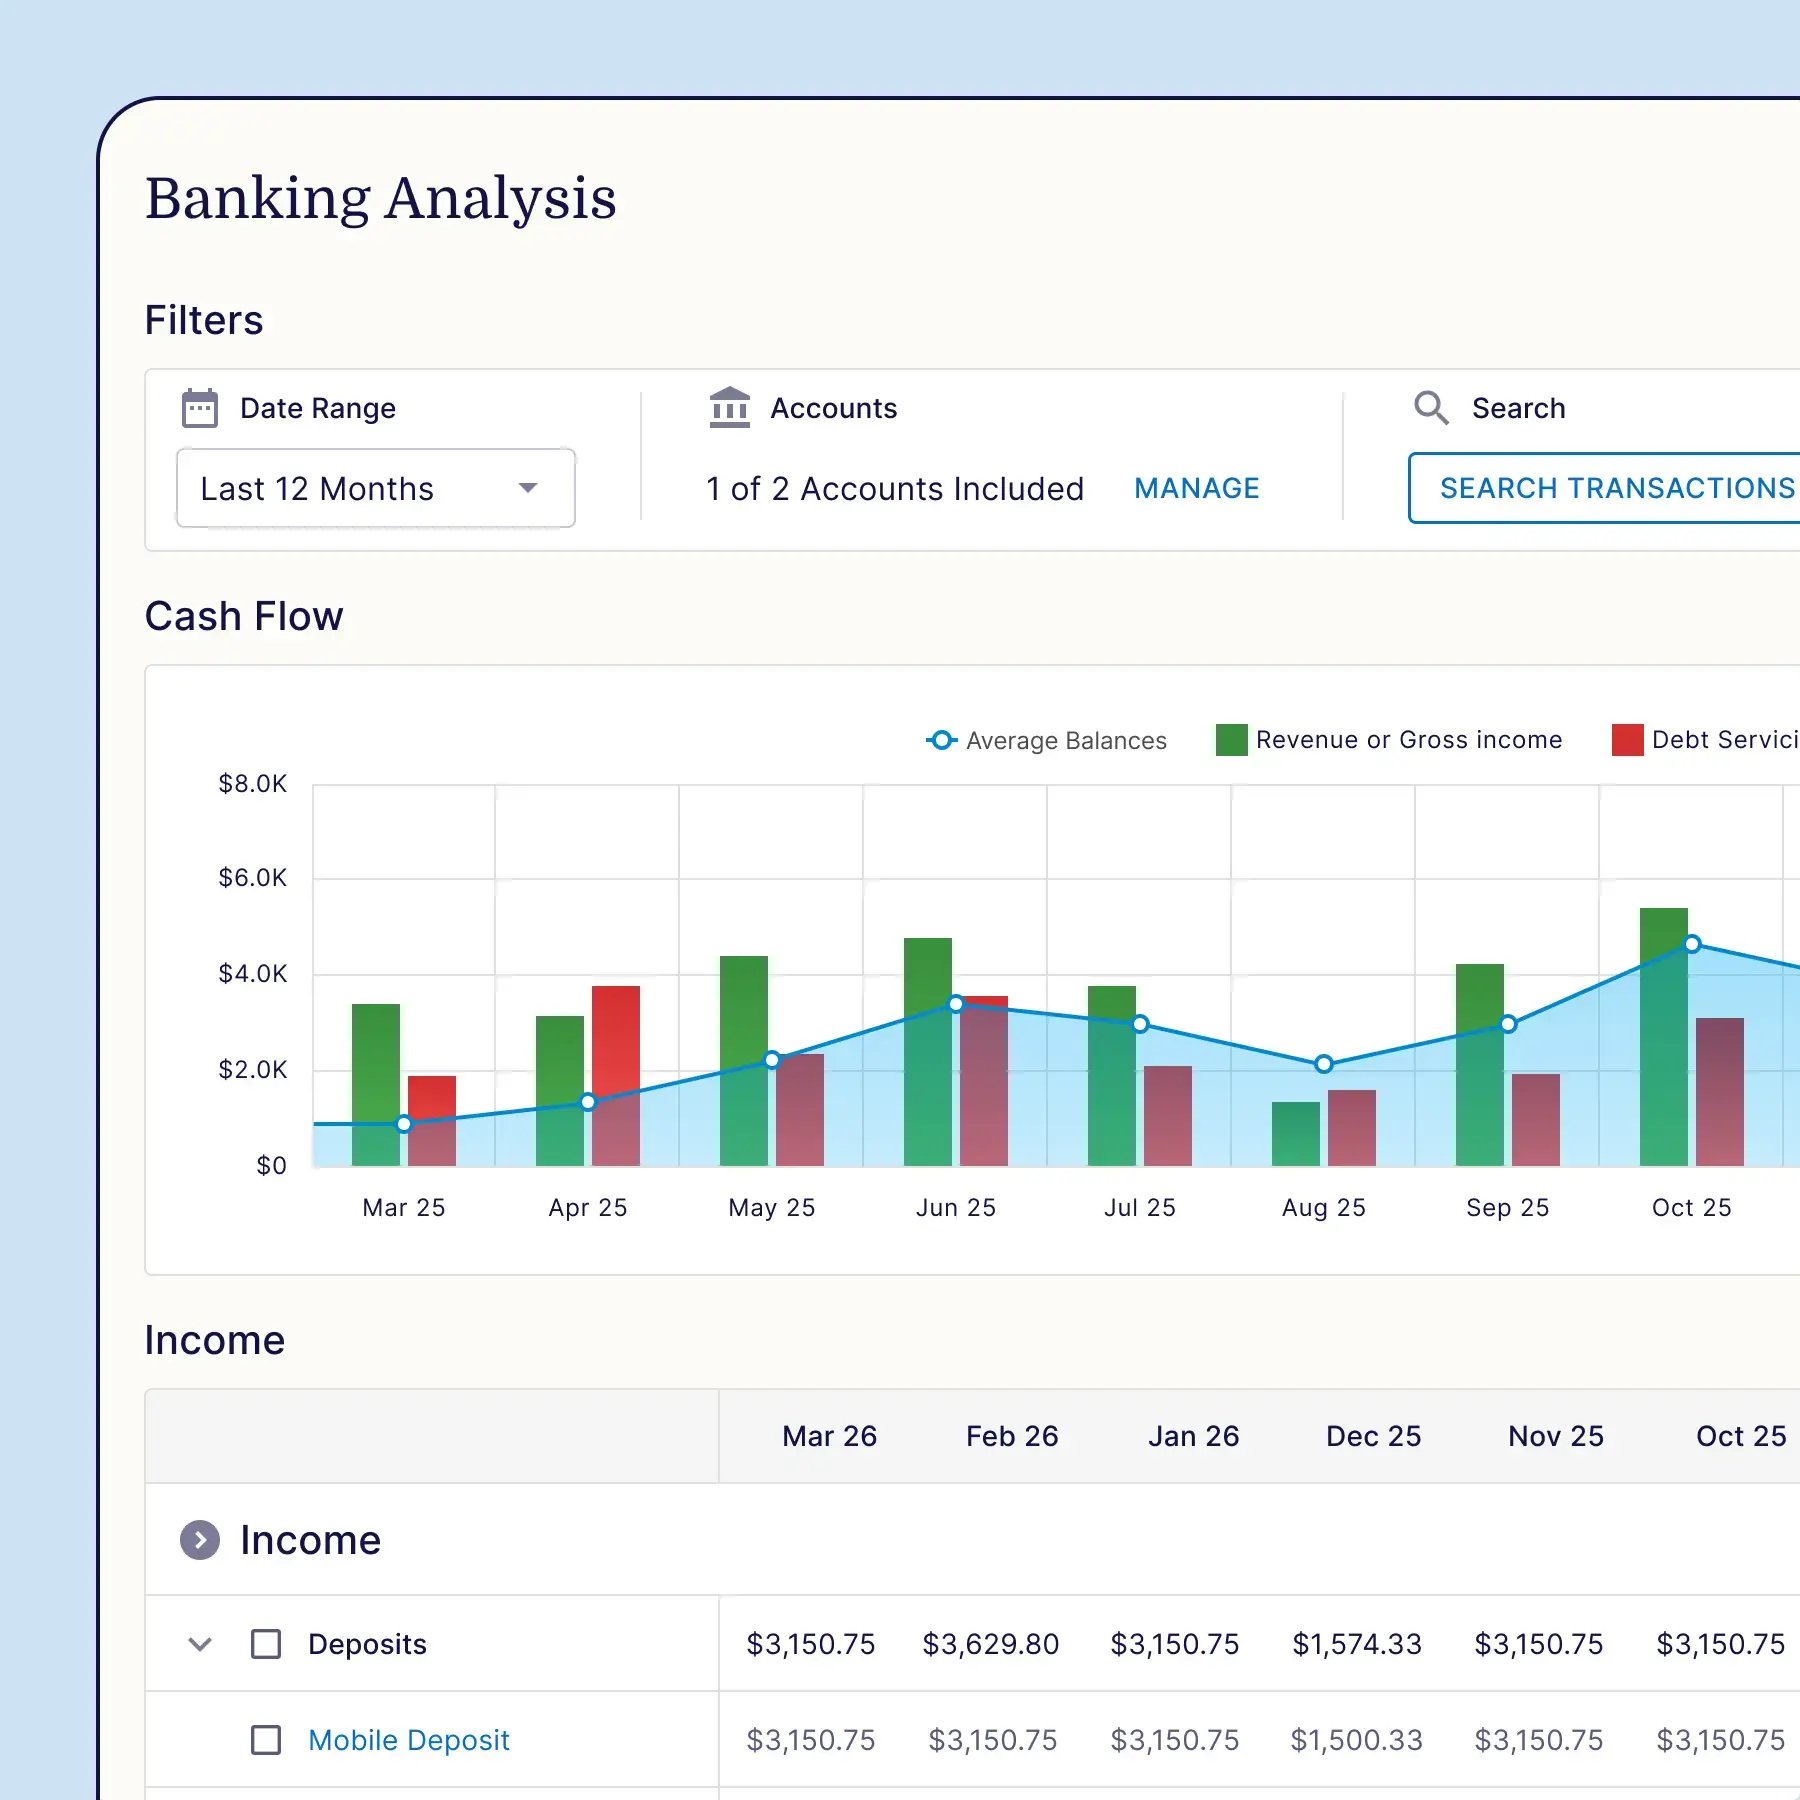1800x1800 pixels.
Task: Click the magnifying glass Search icon
Action: pos(1431,407)
